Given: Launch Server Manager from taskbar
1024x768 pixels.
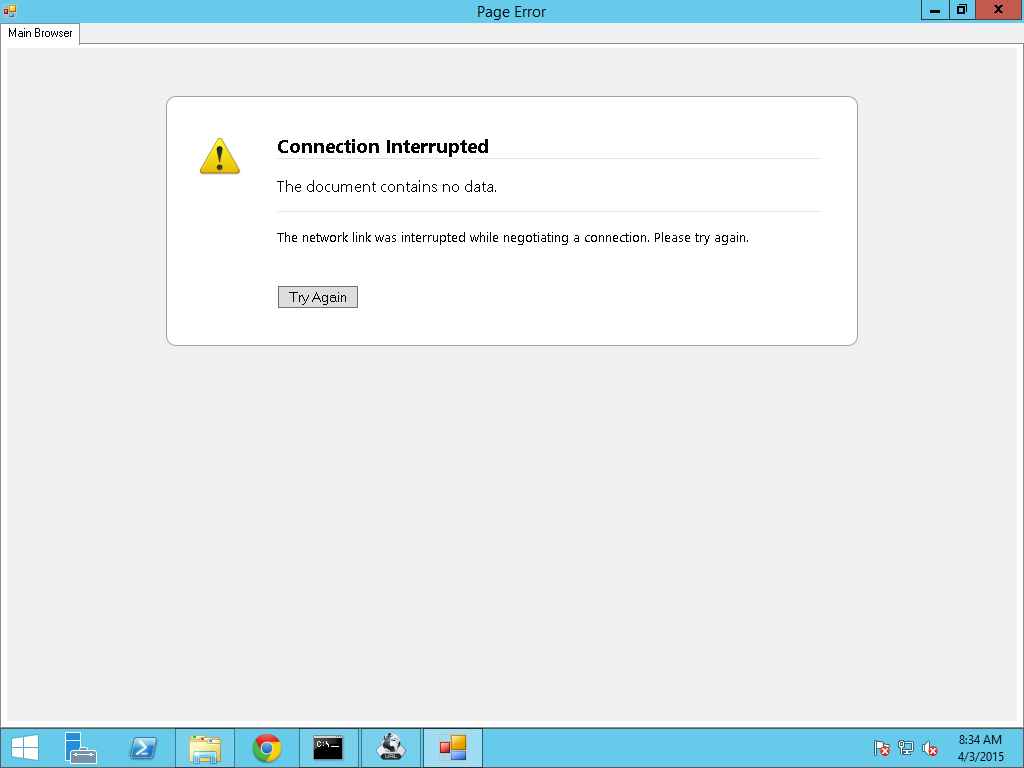Looking at the screenshot, I should pyautogui.click(x=80, y=748).
